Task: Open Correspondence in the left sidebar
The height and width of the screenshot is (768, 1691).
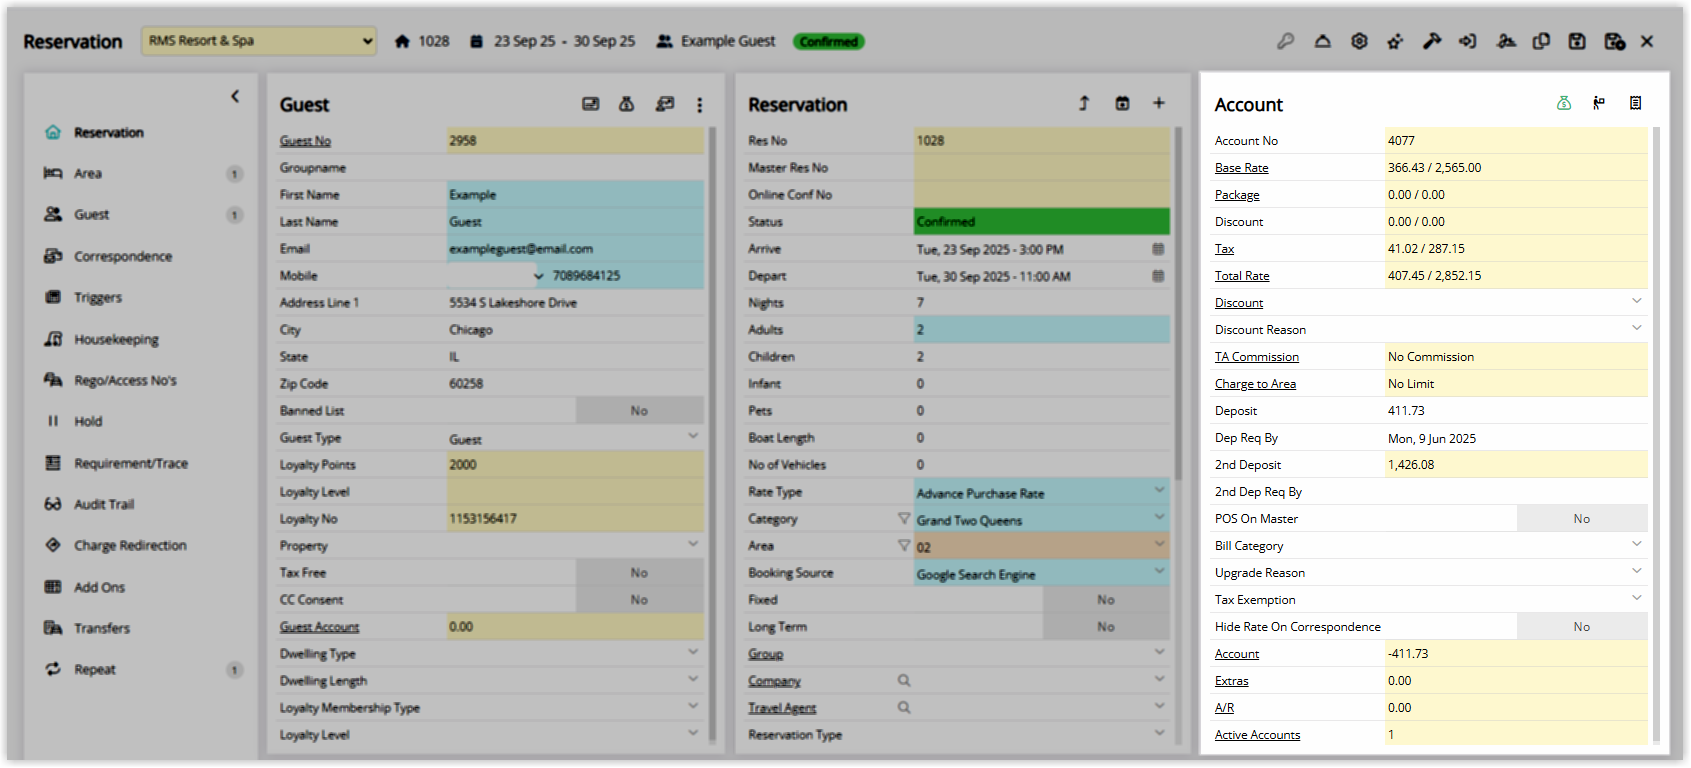Action: (x=123, y=257)
